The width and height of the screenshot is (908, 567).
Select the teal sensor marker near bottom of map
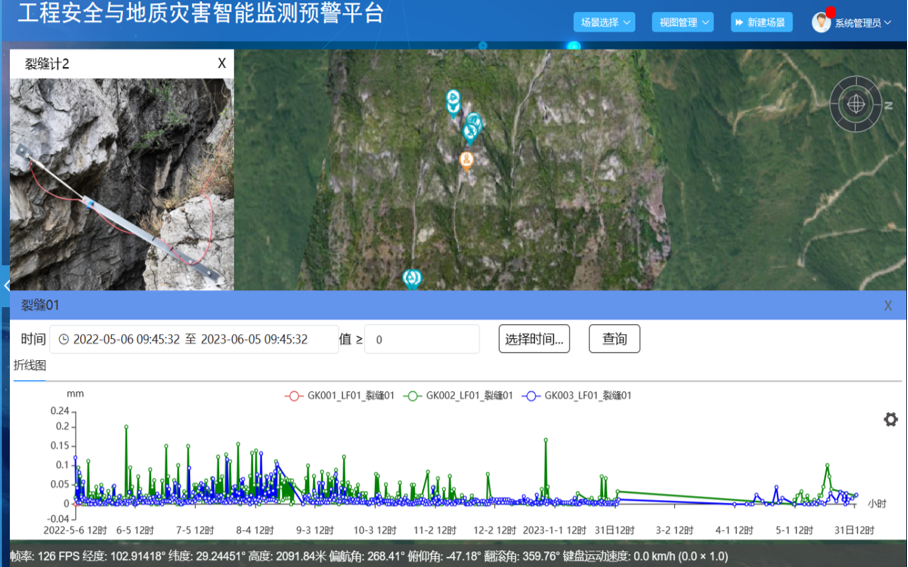[411, 278]
